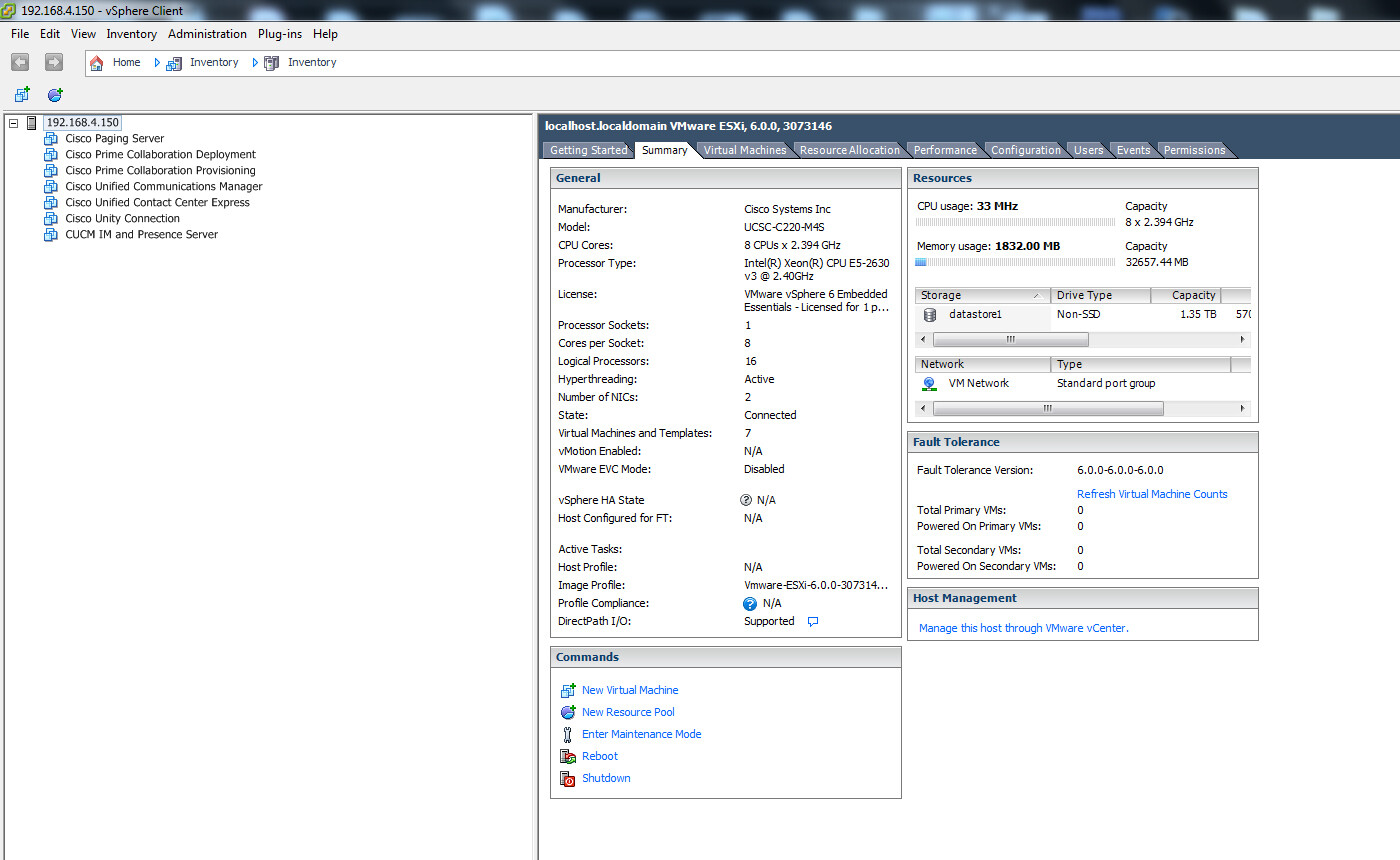Click the Profile Compliance info icon
This screenshot has height=860, width=1400.
(x=751, y=603)
